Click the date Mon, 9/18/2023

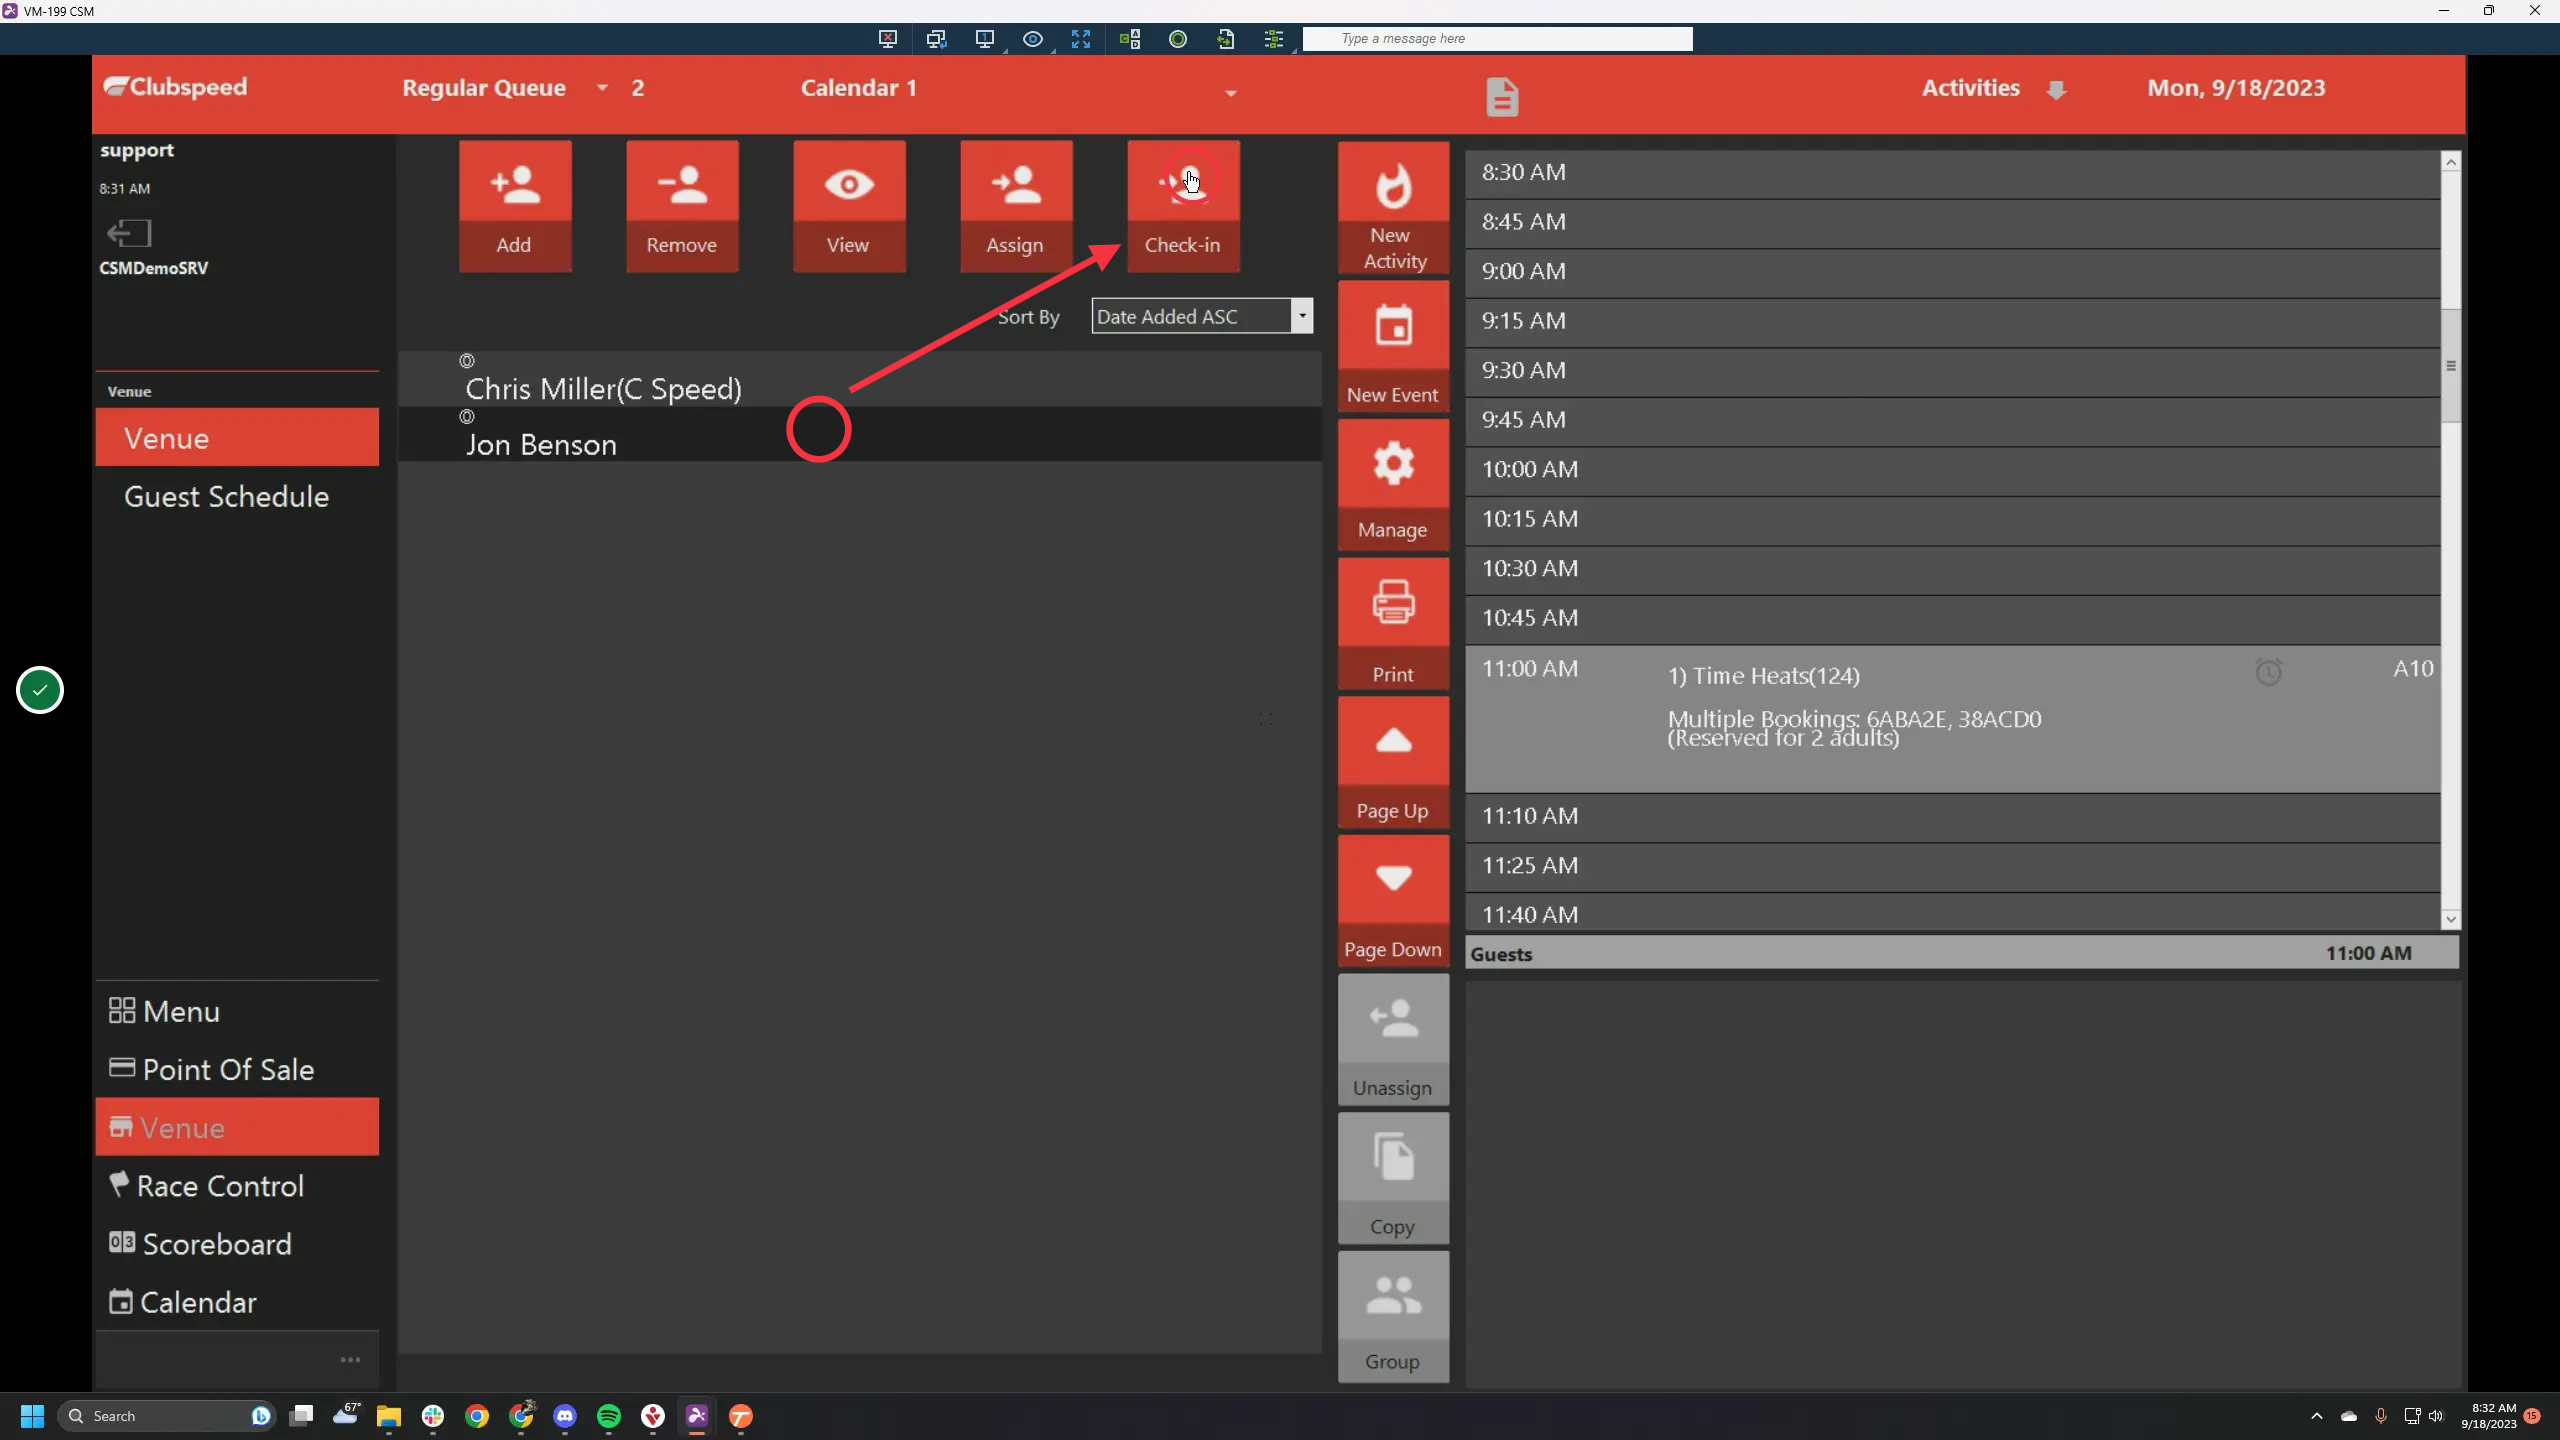(2236, 88)
